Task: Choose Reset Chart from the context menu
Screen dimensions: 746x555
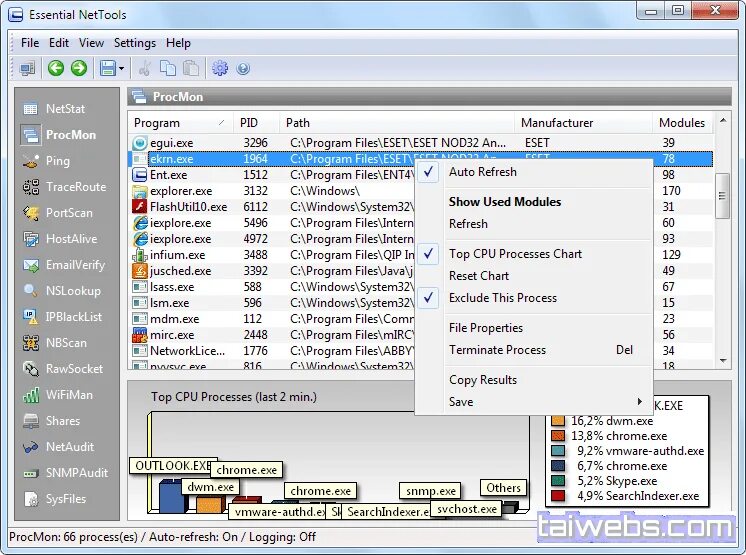Action: [534, 276]
